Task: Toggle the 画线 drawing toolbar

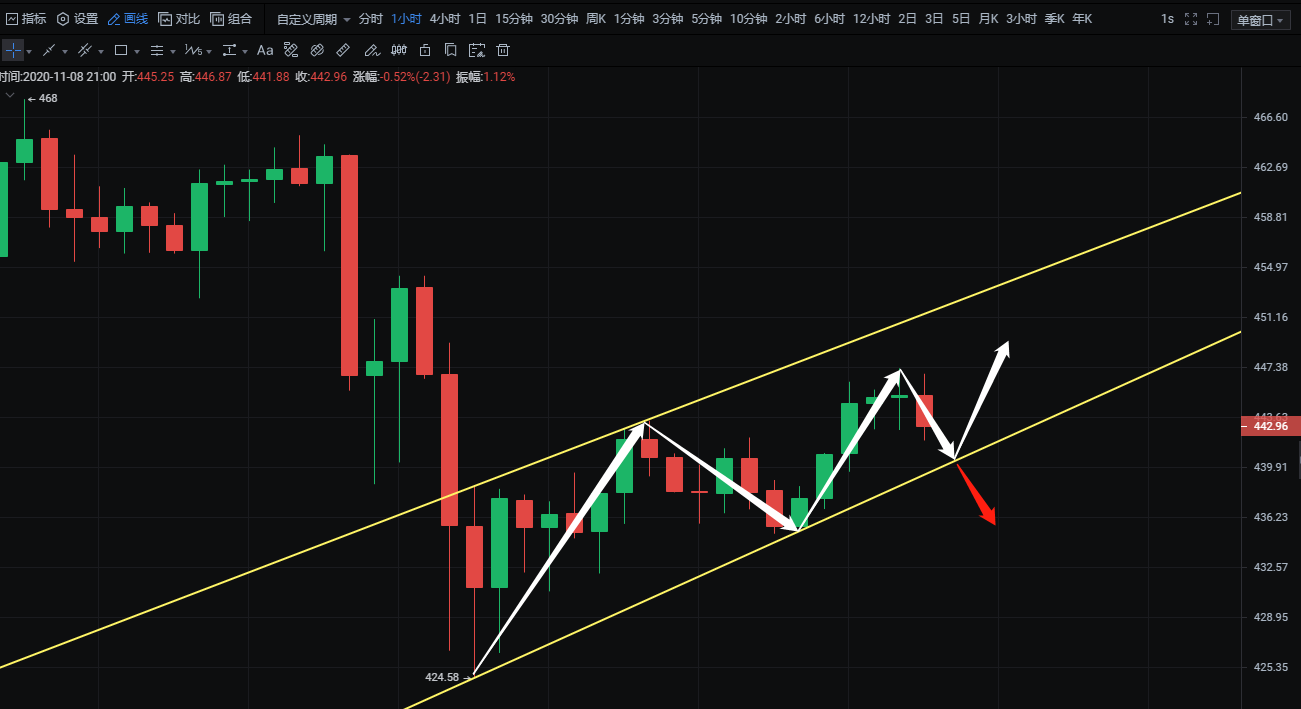Action: 127,19
